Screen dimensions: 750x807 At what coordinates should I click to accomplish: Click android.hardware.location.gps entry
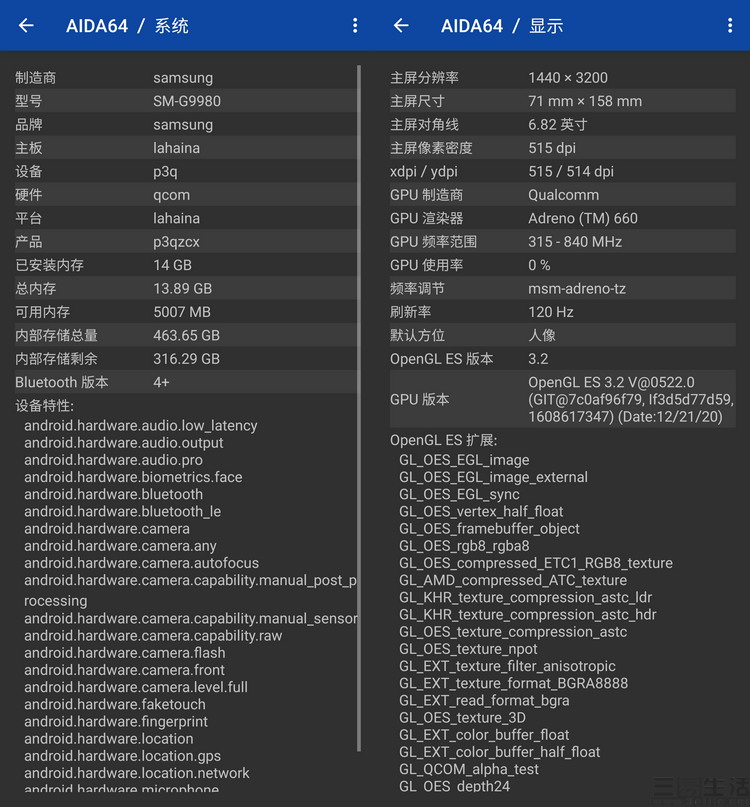click(123, 756)
